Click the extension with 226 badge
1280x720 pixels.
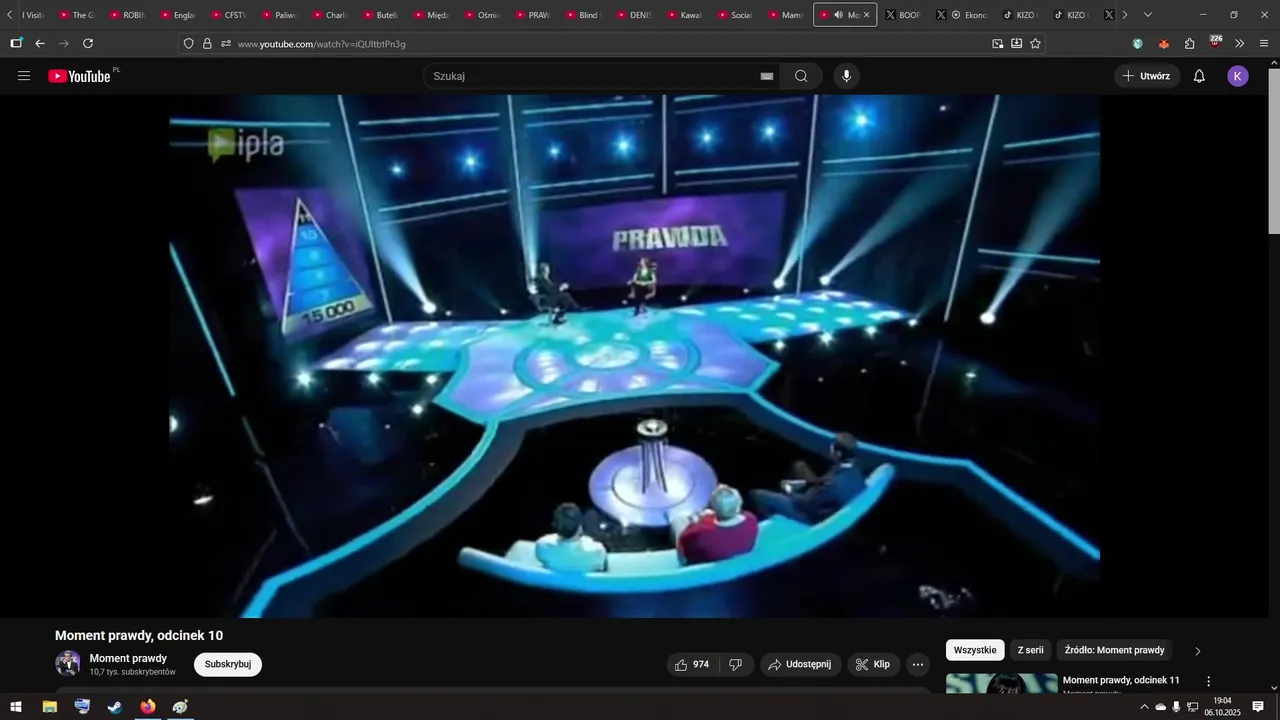click(1215, 43)
